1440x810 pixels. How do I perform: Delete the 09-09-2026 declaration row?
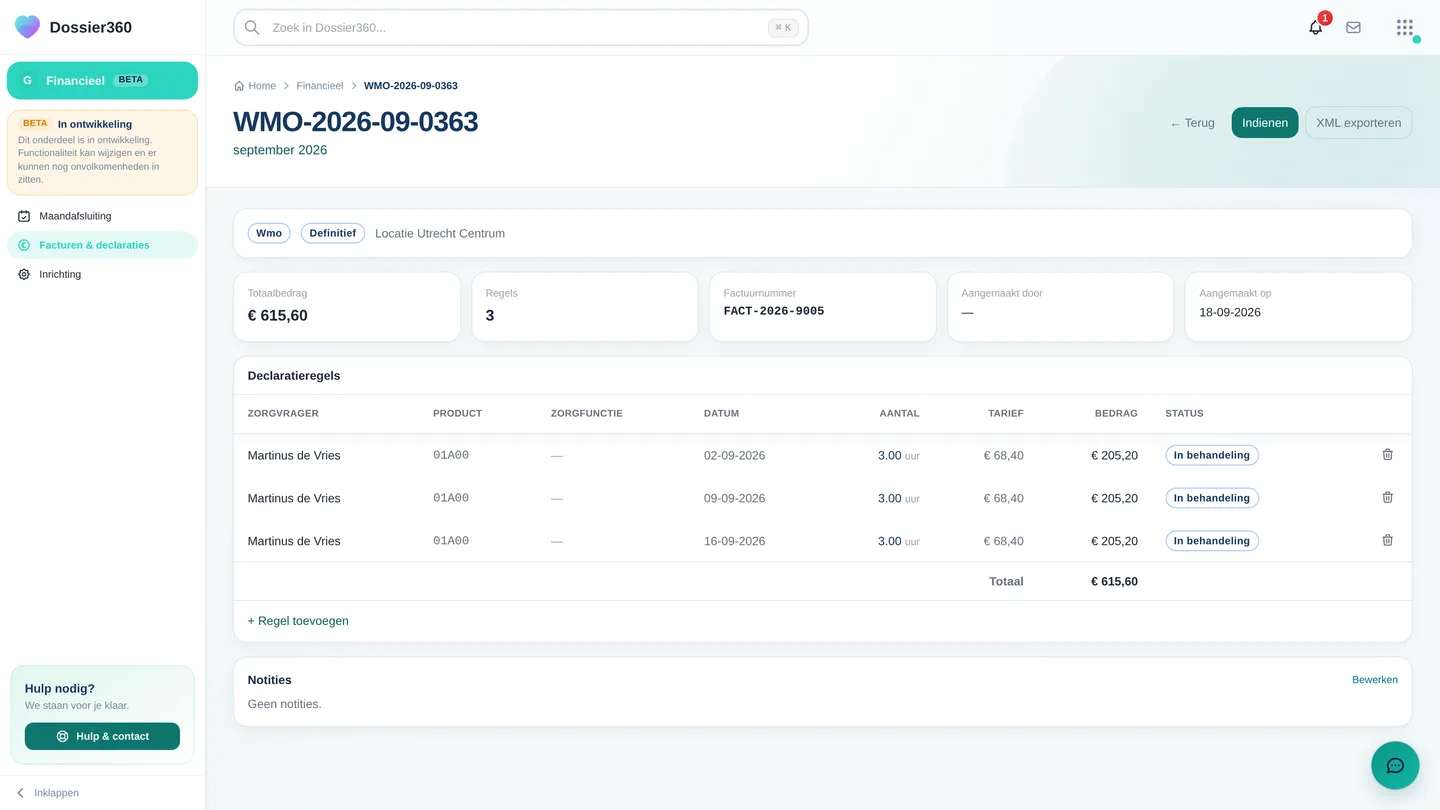1387,497
